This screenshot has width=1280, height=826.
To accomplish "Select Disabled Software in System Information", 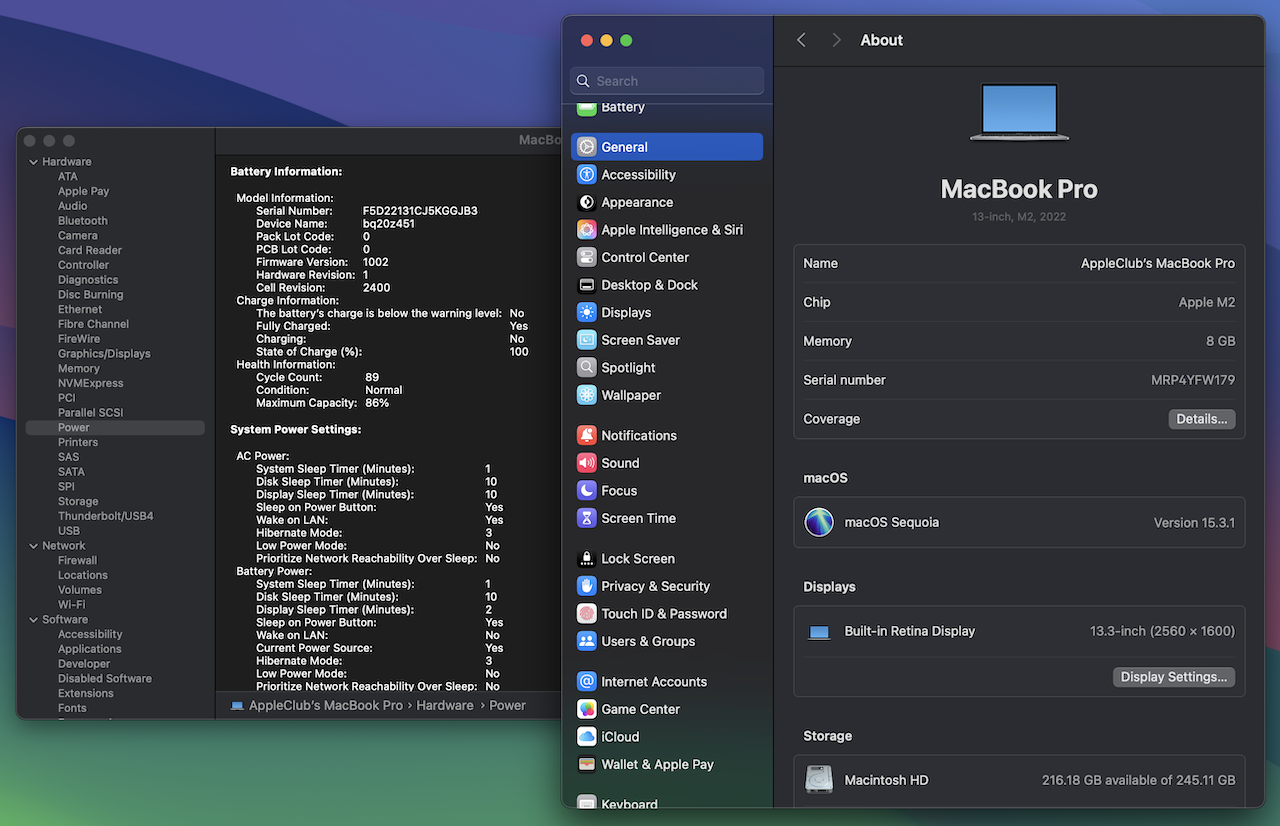I will pyautogui.click(x=105, y=679).
